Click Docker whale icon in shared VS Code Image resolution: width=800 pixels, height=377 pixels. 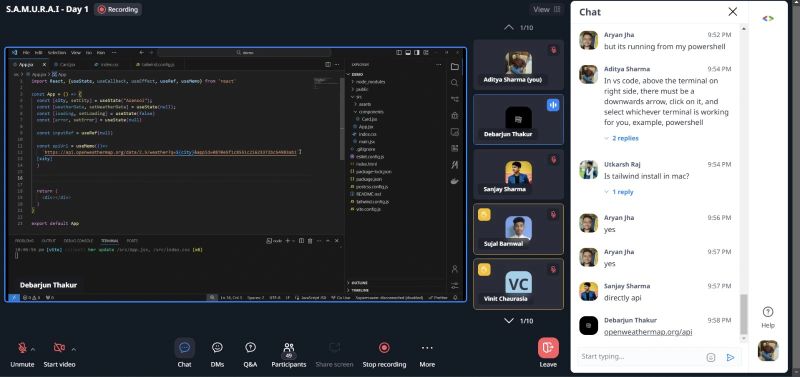(x=455, y=181)
